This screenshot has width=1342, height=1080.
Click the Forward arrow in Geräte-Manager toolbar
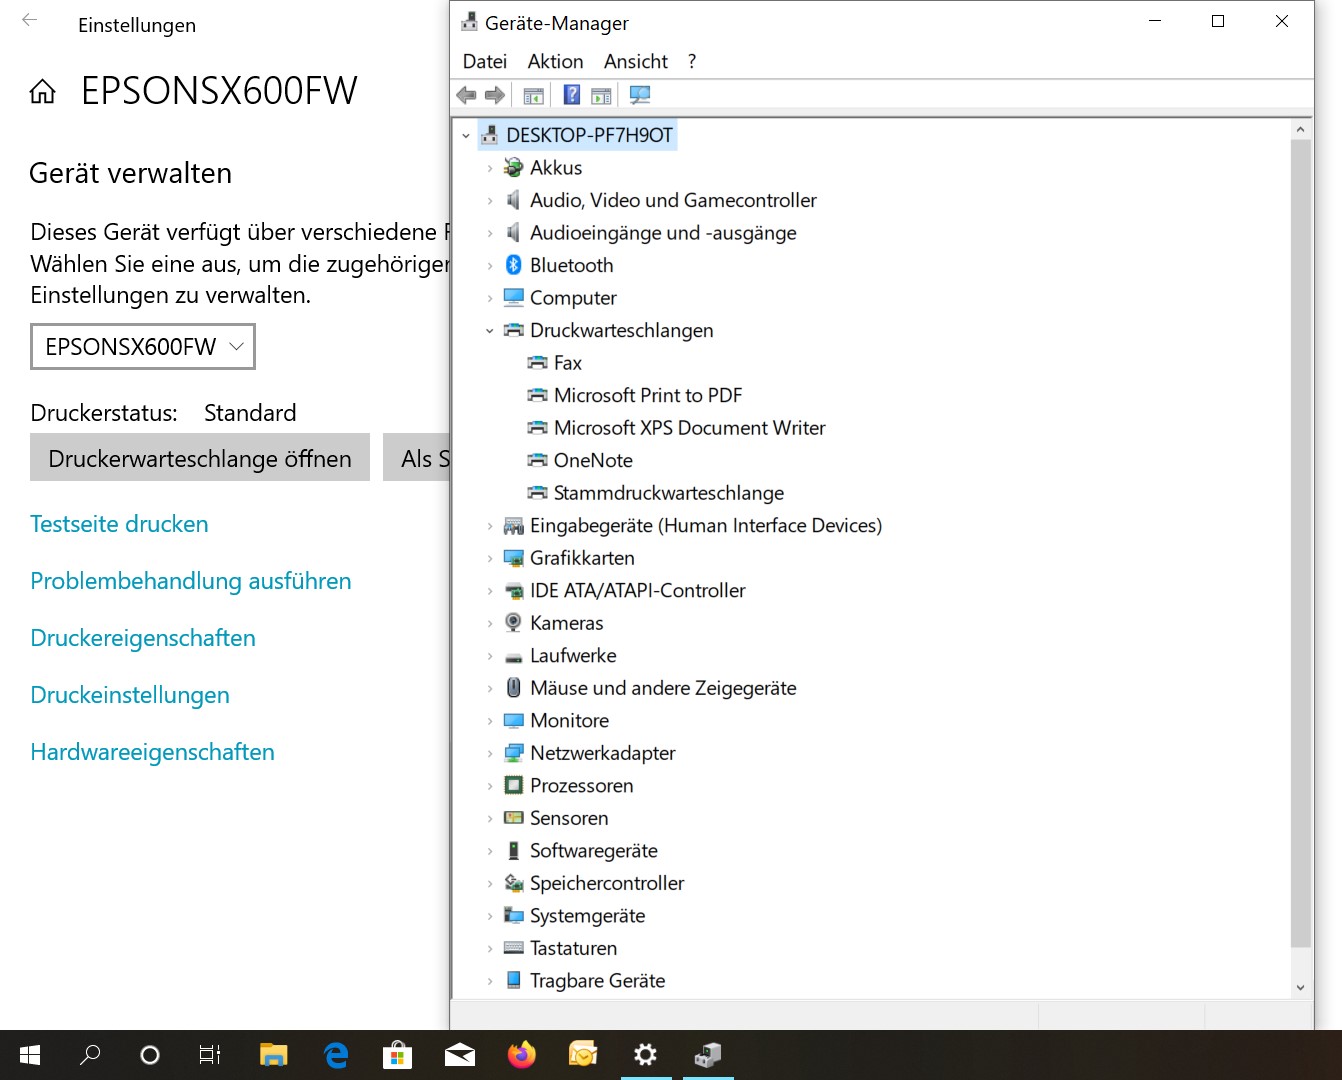click(495, 95)
